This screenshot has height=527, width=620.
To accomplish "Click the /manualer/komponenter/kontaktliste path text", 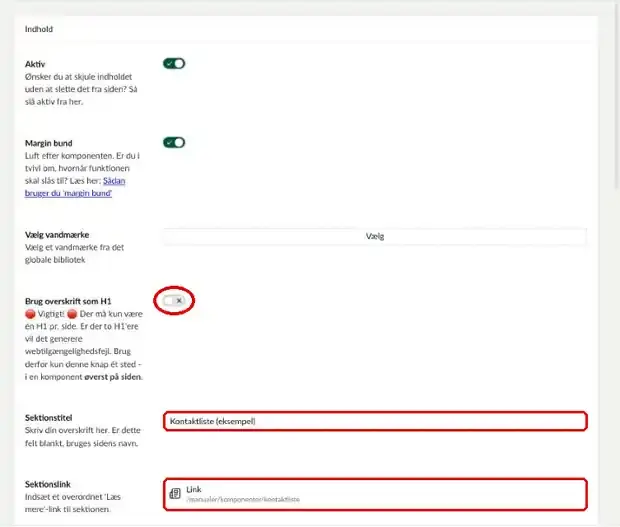I will (243, 500).
